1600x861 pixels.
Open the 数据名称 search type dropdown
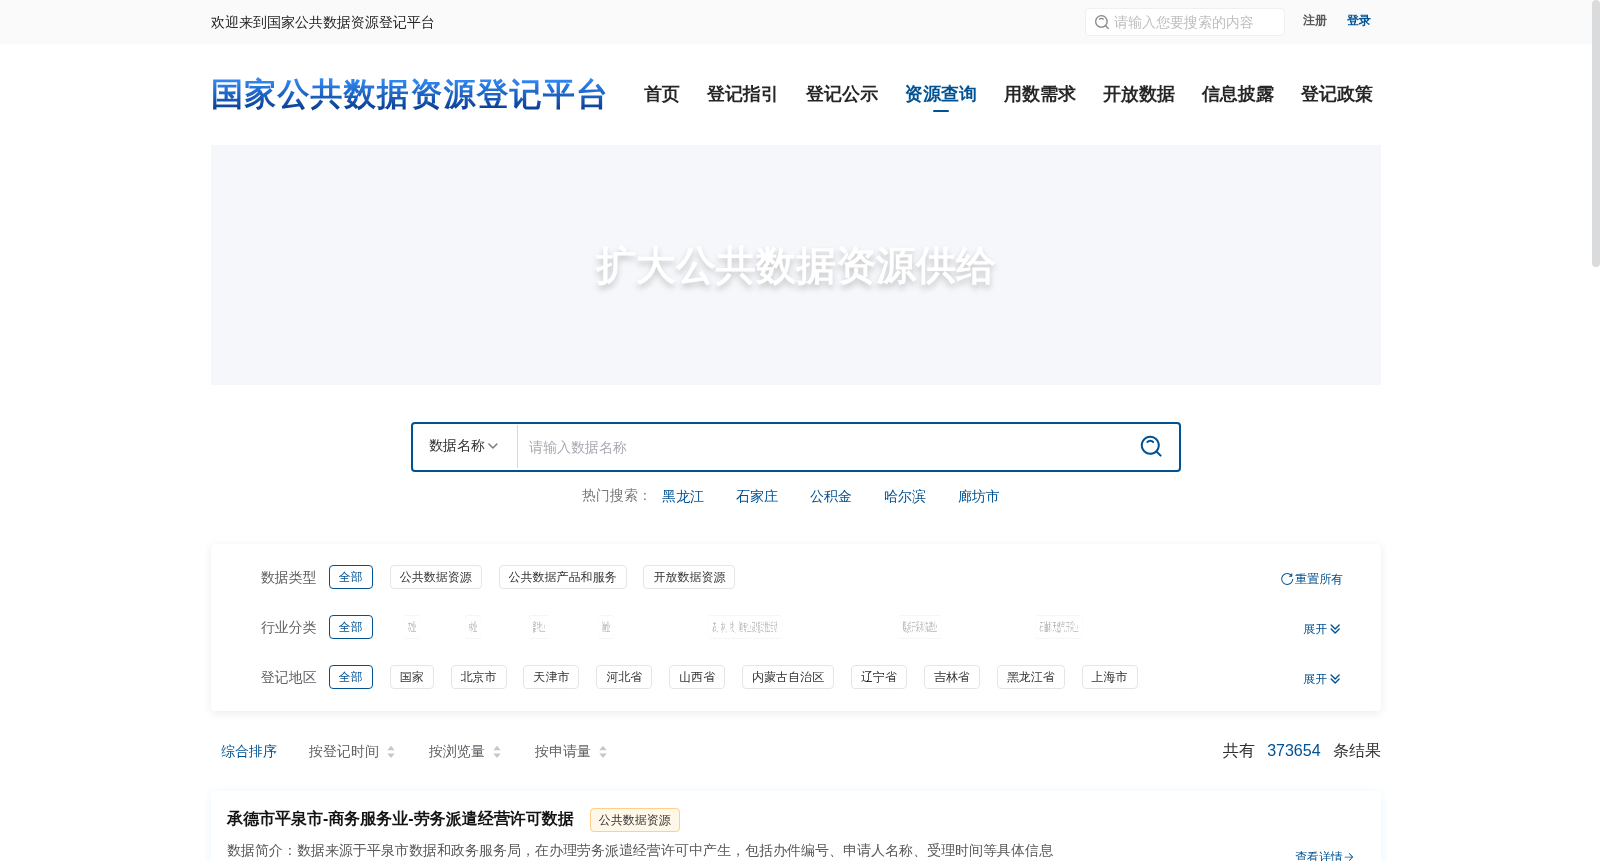pos(464,446)
